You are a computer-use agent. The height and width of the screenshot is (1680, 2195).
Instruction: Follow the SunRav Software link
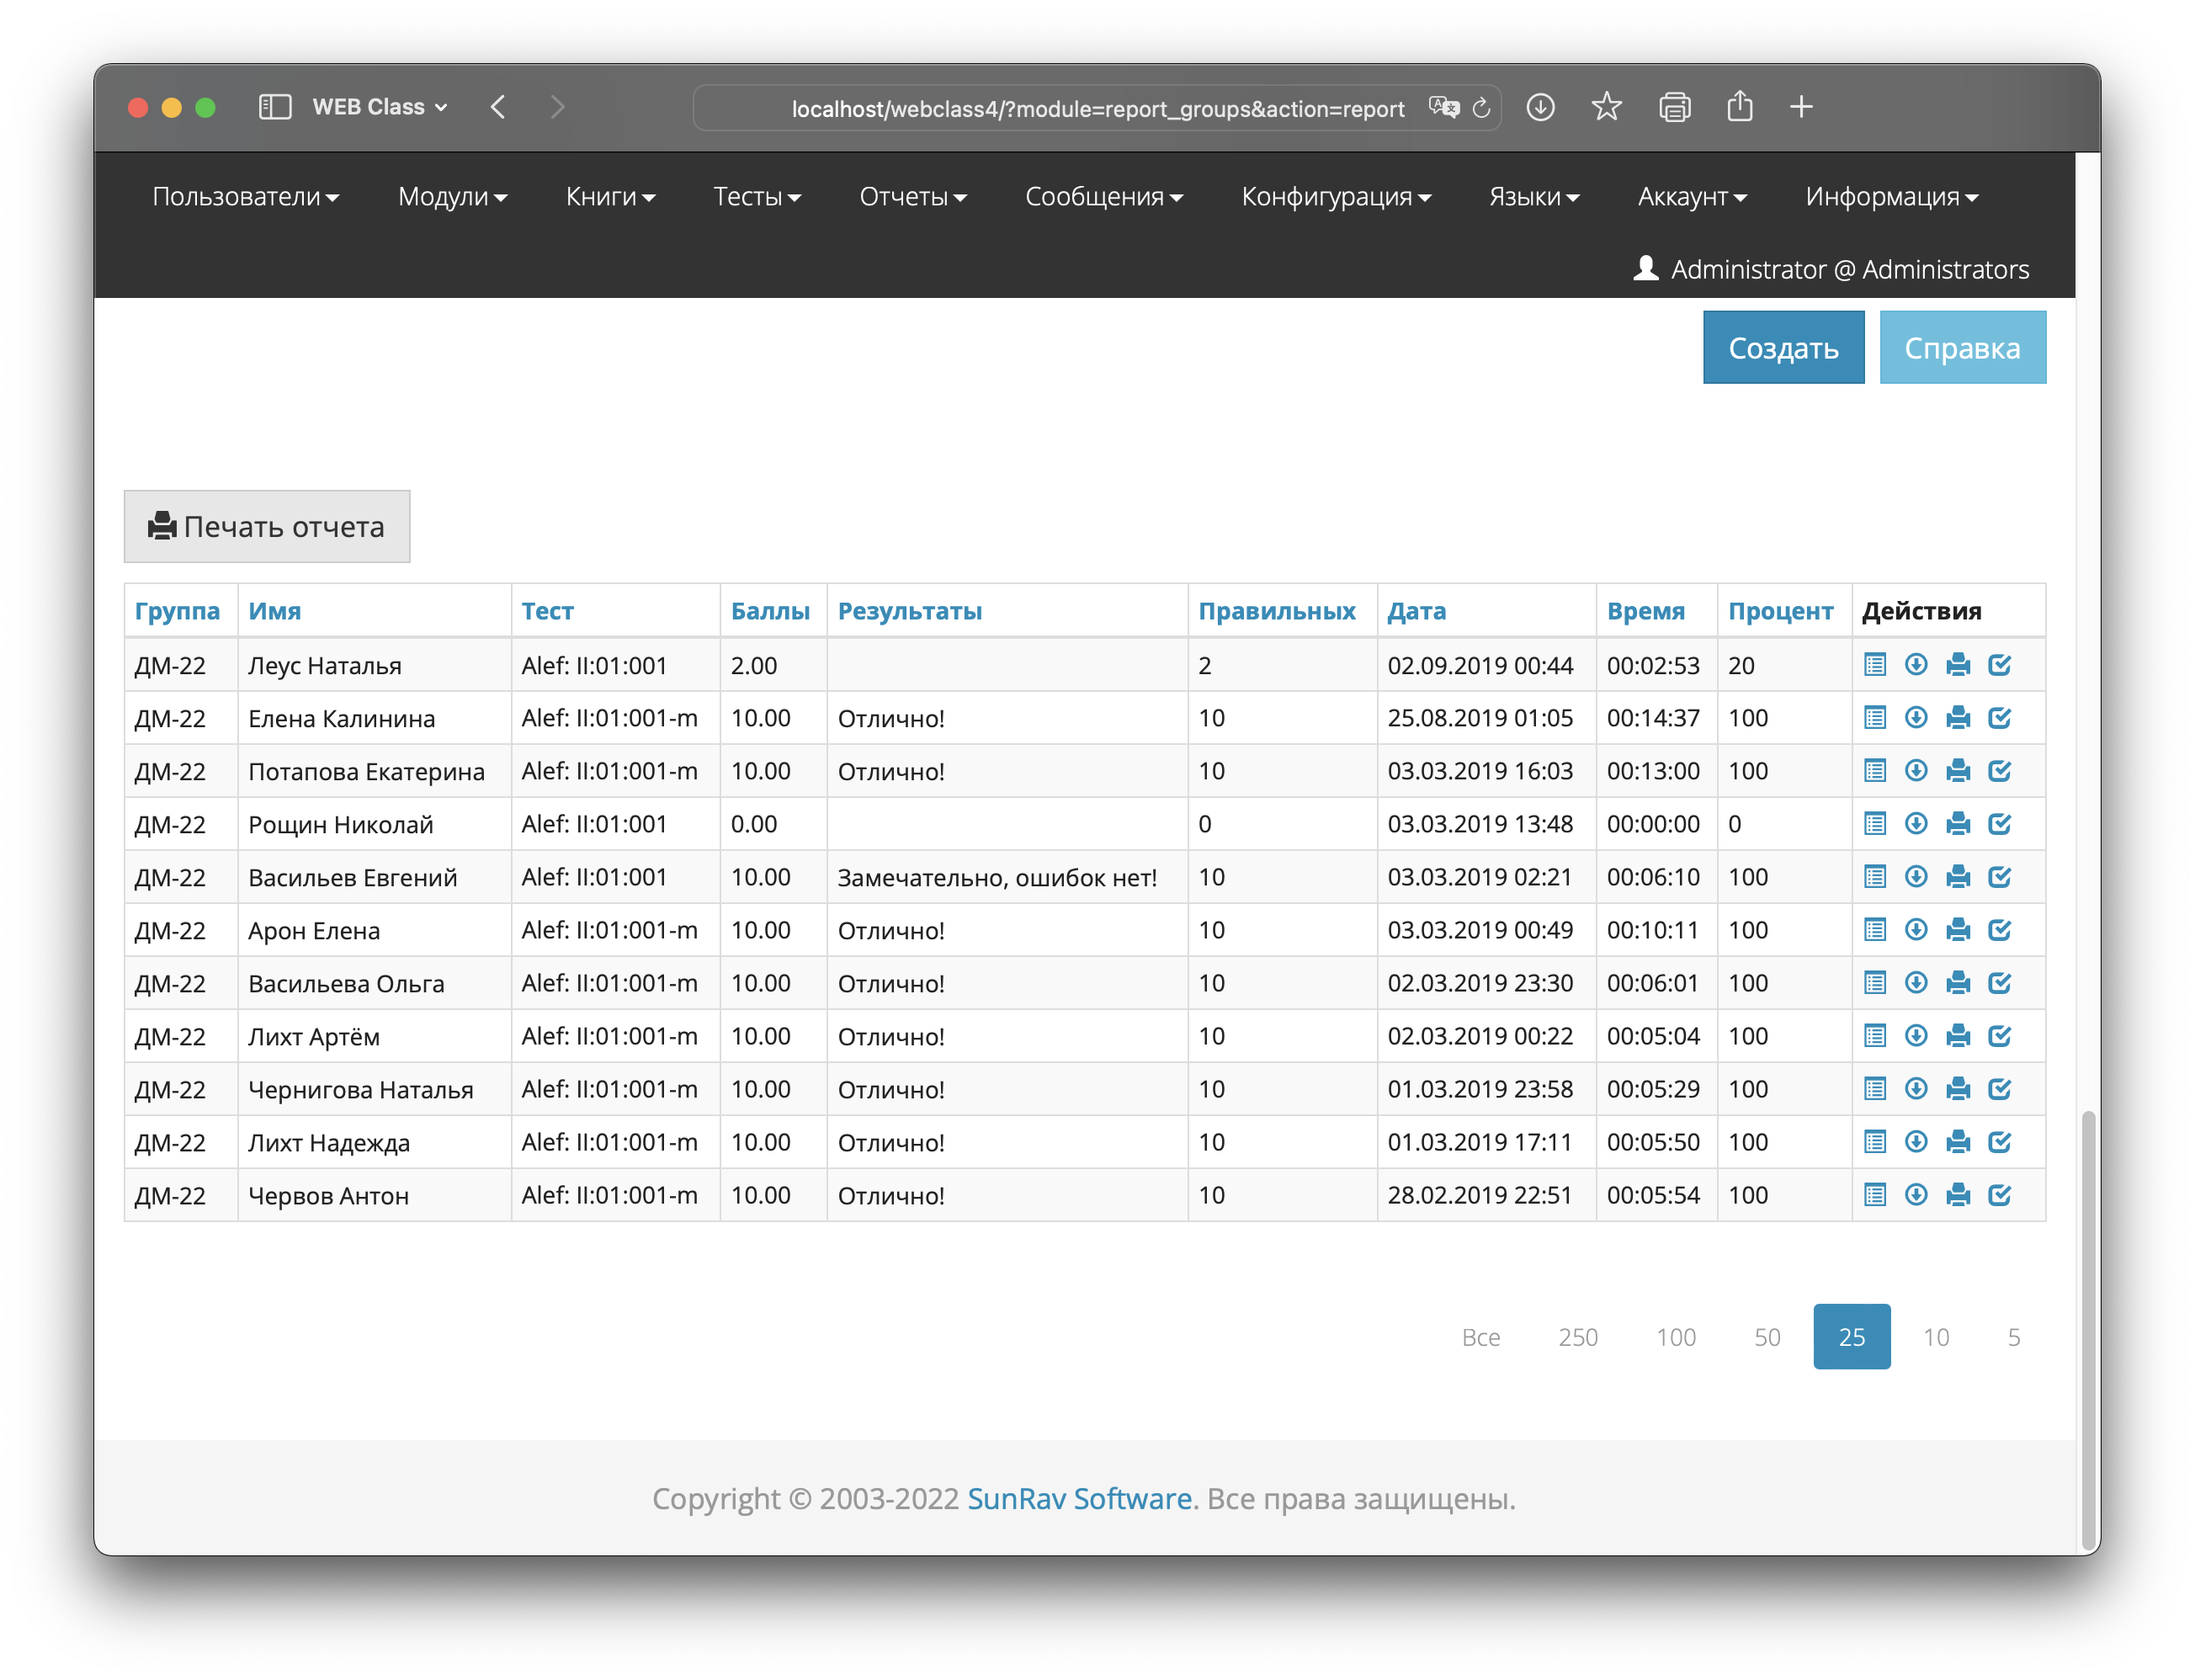click(1079, 1499)
